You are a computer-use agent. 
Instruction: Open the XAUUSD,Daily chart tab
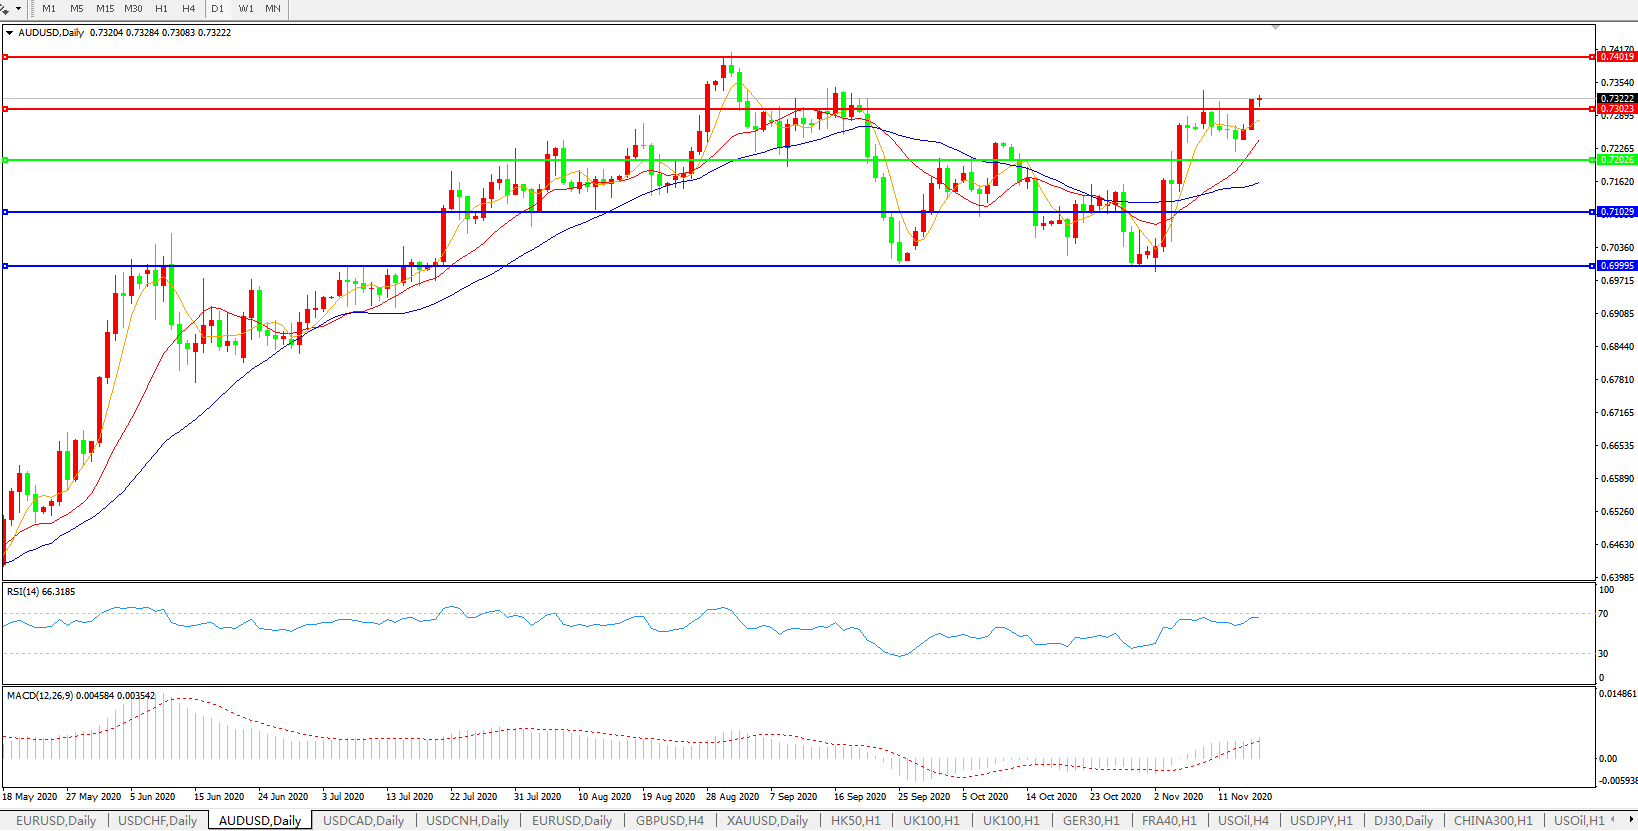(767, 821)
